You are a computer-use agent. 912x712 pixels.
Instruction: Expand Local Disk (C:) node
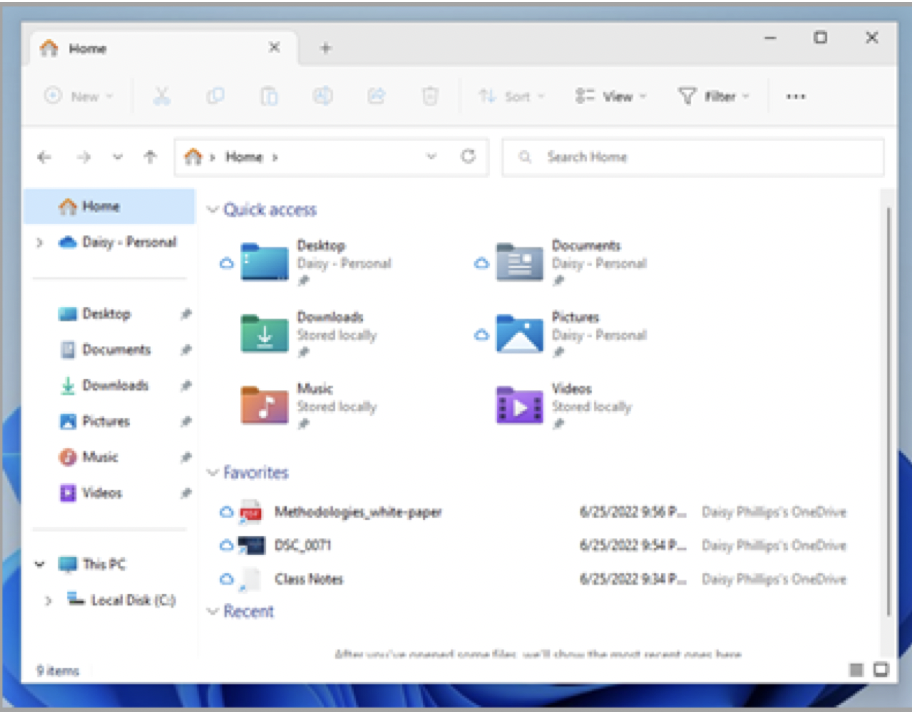coord(48,600)
